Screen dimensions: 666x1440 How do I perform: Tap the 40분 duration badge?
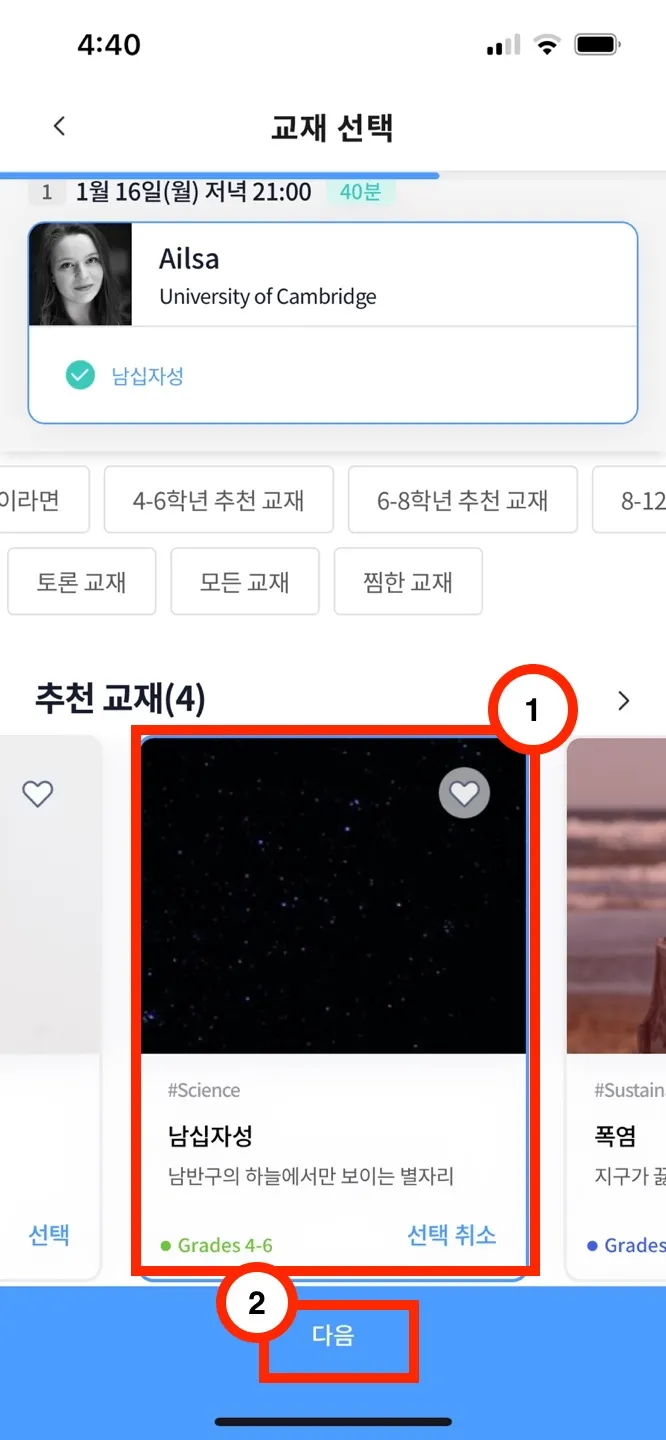click(360, 191)
